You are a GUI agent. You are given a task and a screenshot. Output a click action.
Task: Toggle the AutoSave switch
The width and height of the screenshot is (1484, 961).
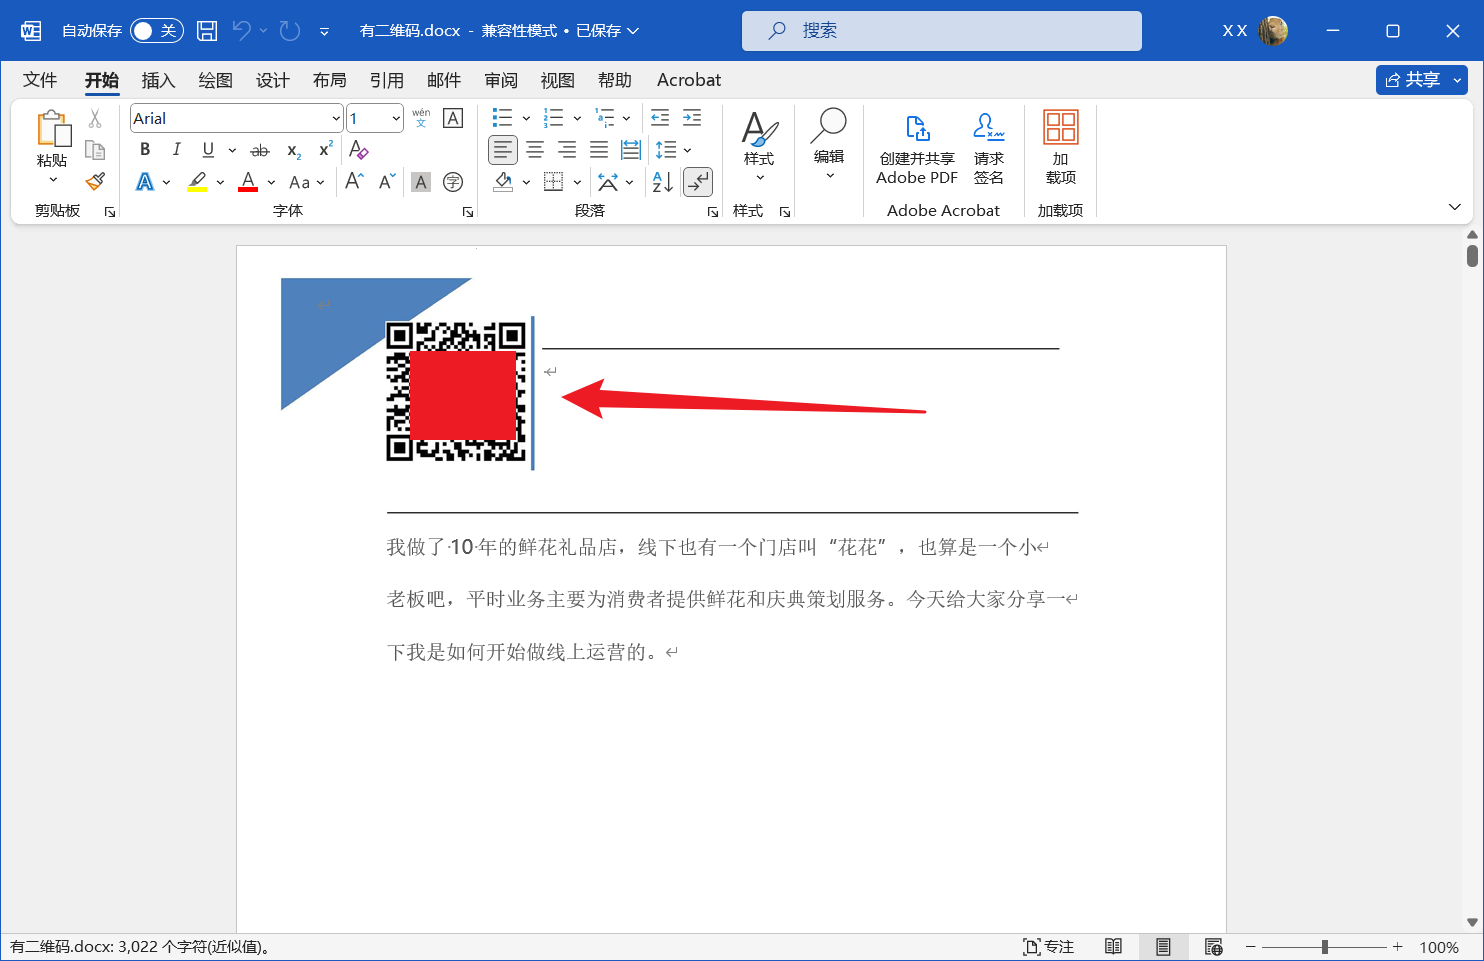[x=156, y=31]
